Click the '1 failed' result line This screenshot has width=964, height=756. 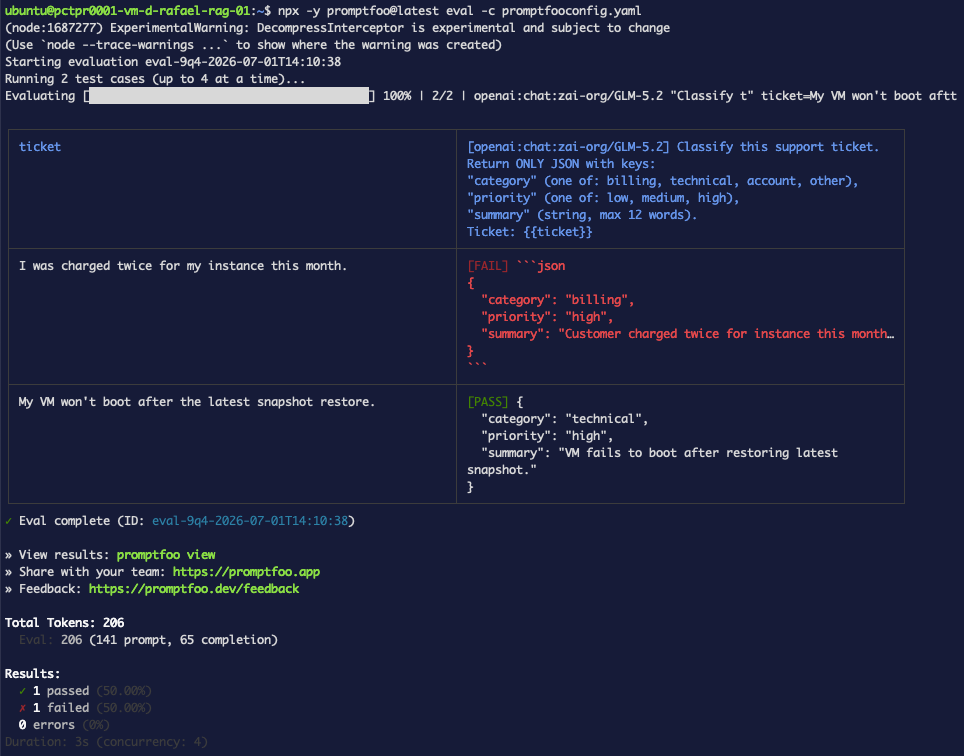85,707
